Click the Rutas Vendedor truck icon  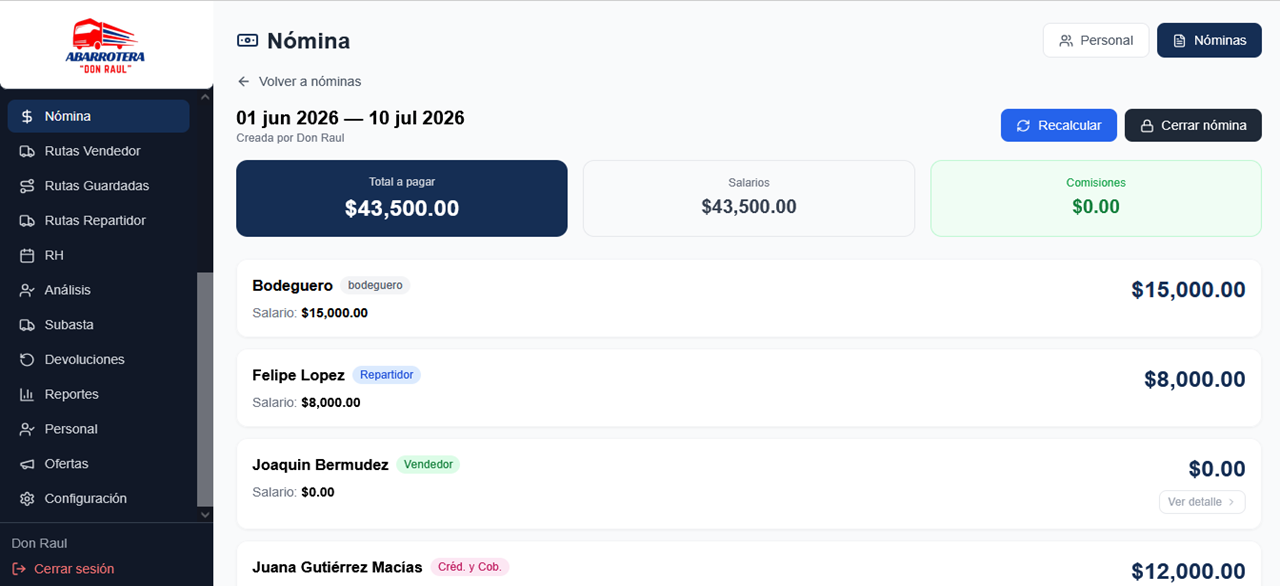(27, 151)
